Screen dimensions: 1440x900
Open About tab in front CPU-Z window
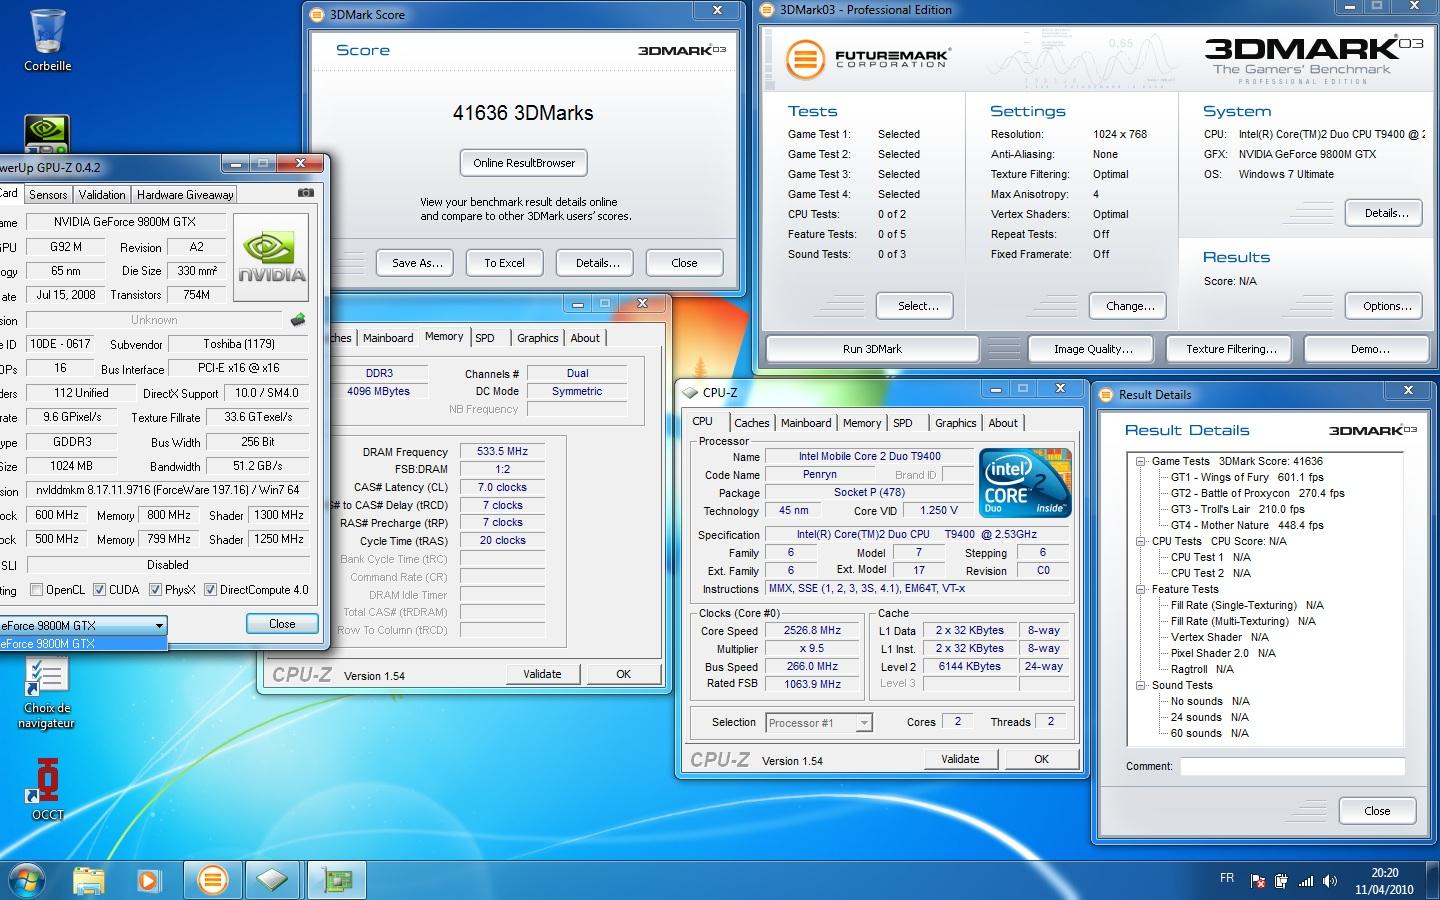1003,423
